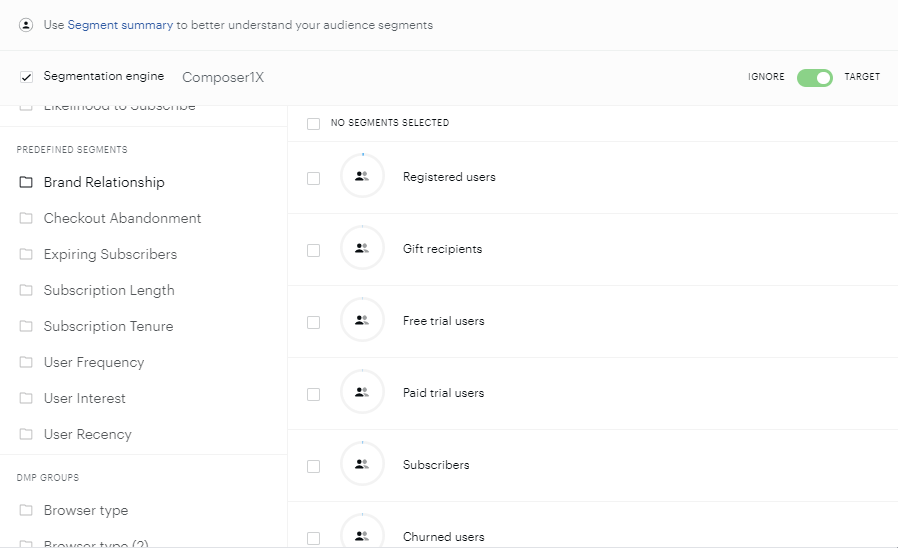Check the Registered users checkbox
This screenshot has height=548, width=898.
pos(313,179)
